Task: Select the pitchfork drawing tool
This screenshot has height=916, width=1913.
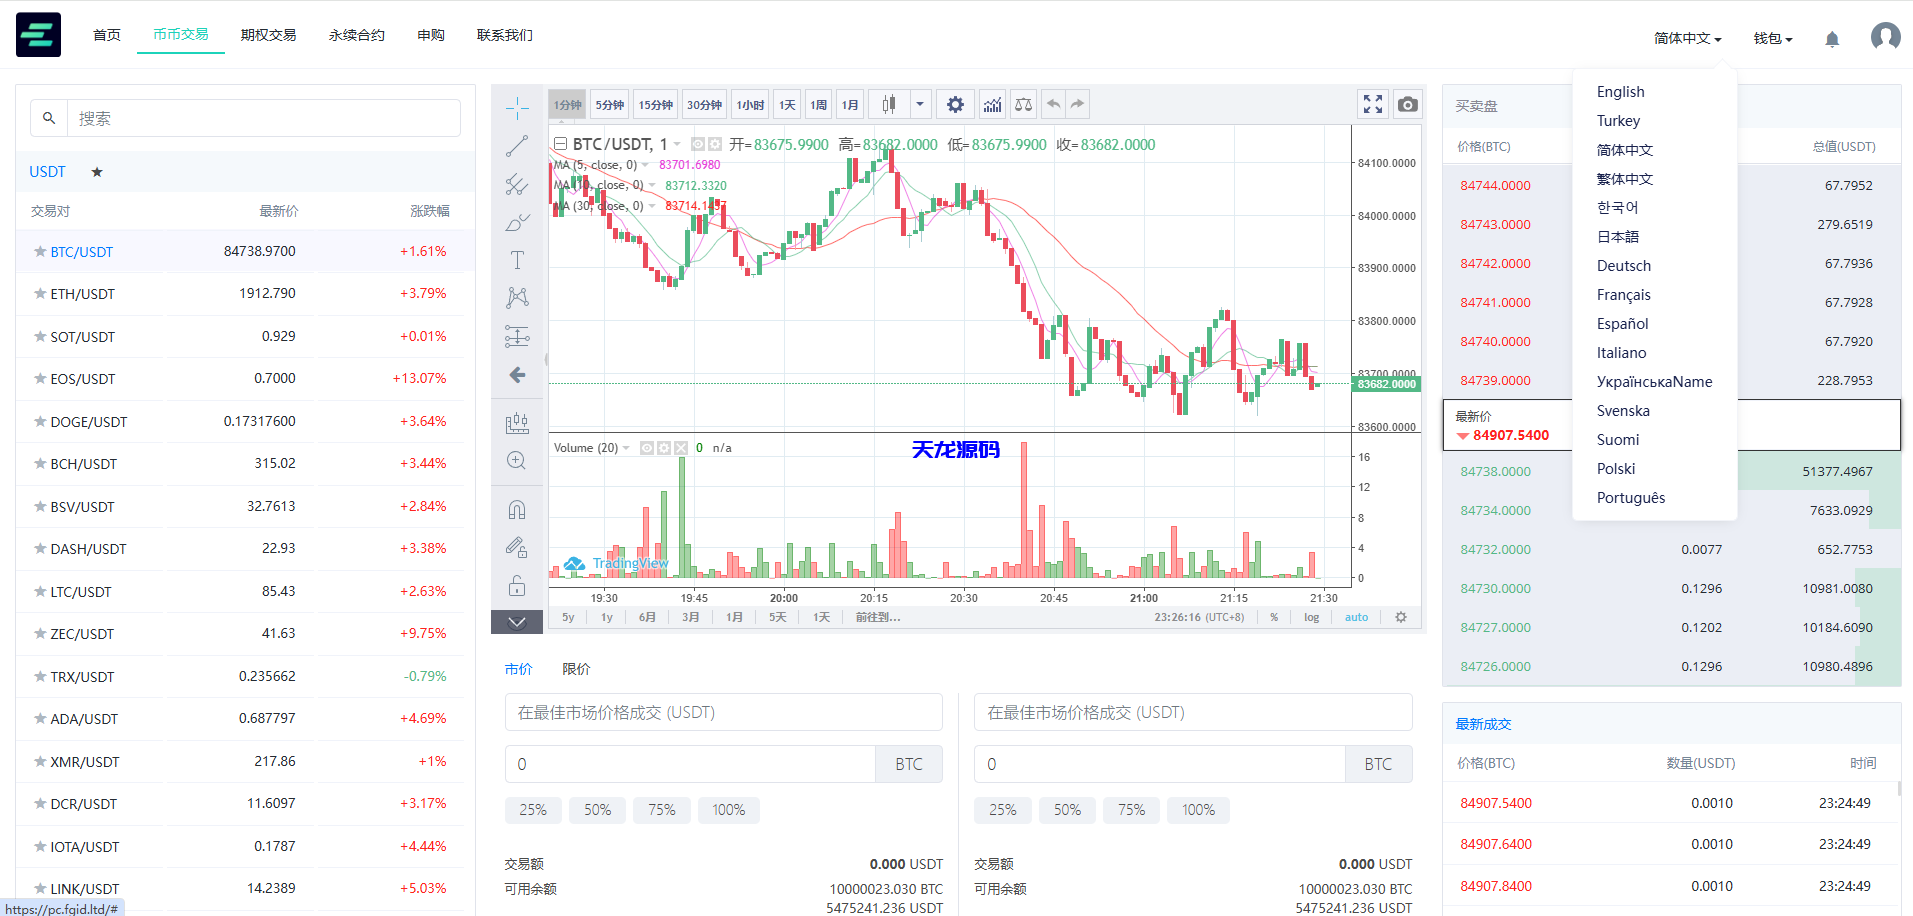Action: pos(517,184)
